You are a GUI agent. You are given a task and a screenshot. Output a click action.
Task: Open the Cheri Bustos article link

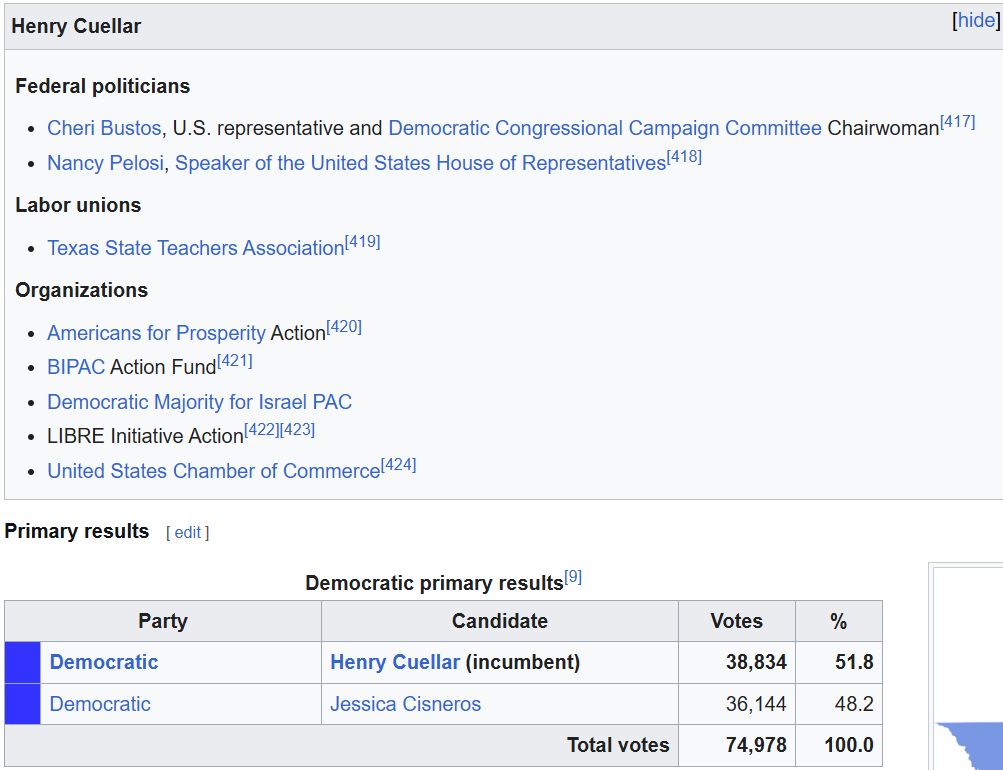click(x=104, y=128)
